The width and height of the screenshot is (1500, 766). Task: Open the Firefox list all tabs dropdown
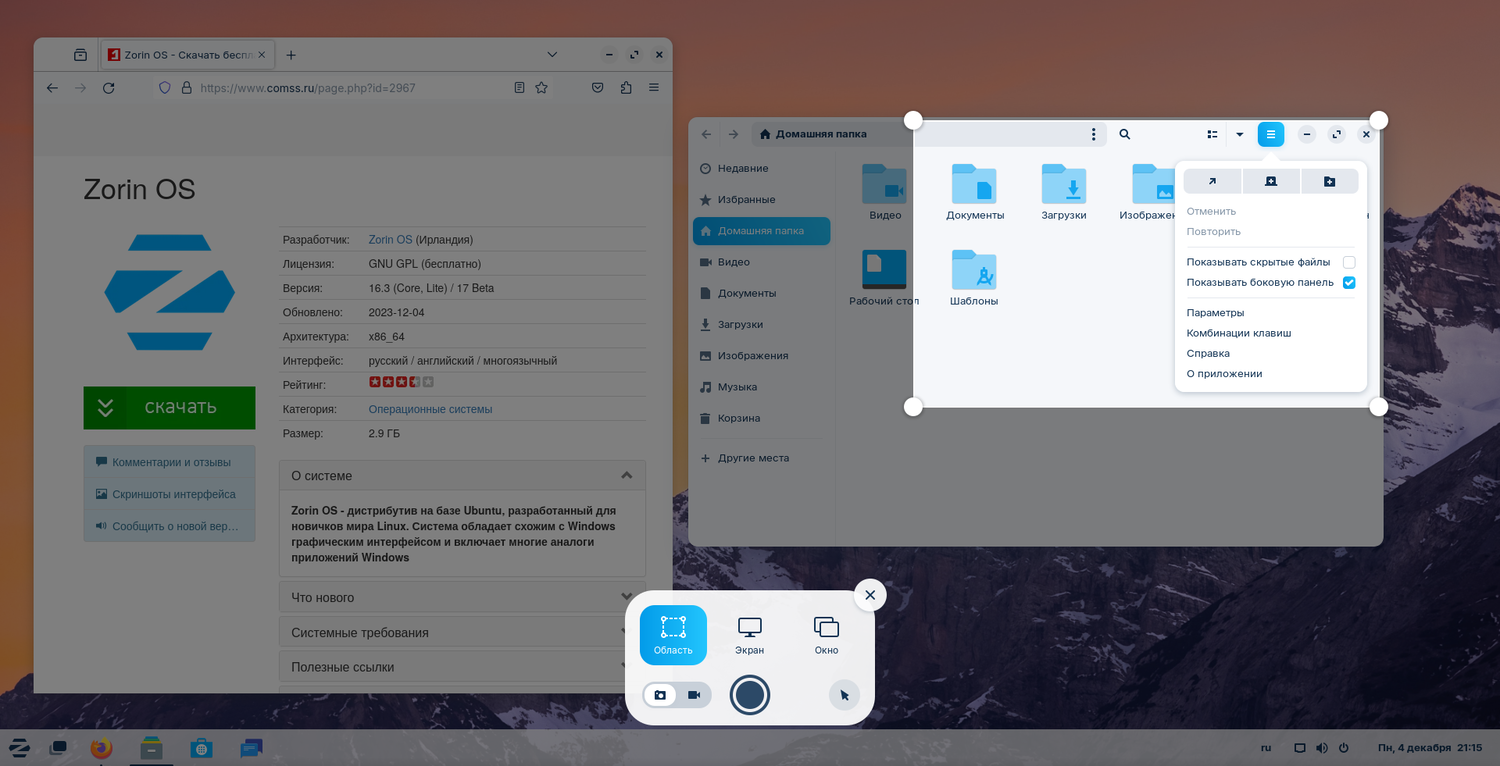click(x=552, y=55)
